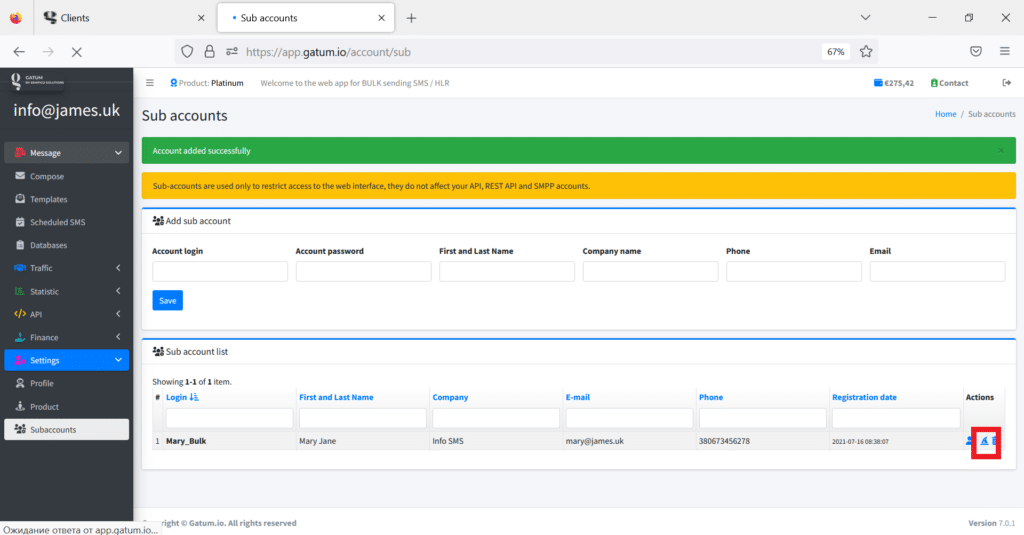Click the Statistic chart icon
The width and height of the screenshot is (1024, 535).
tap(20, 291)
